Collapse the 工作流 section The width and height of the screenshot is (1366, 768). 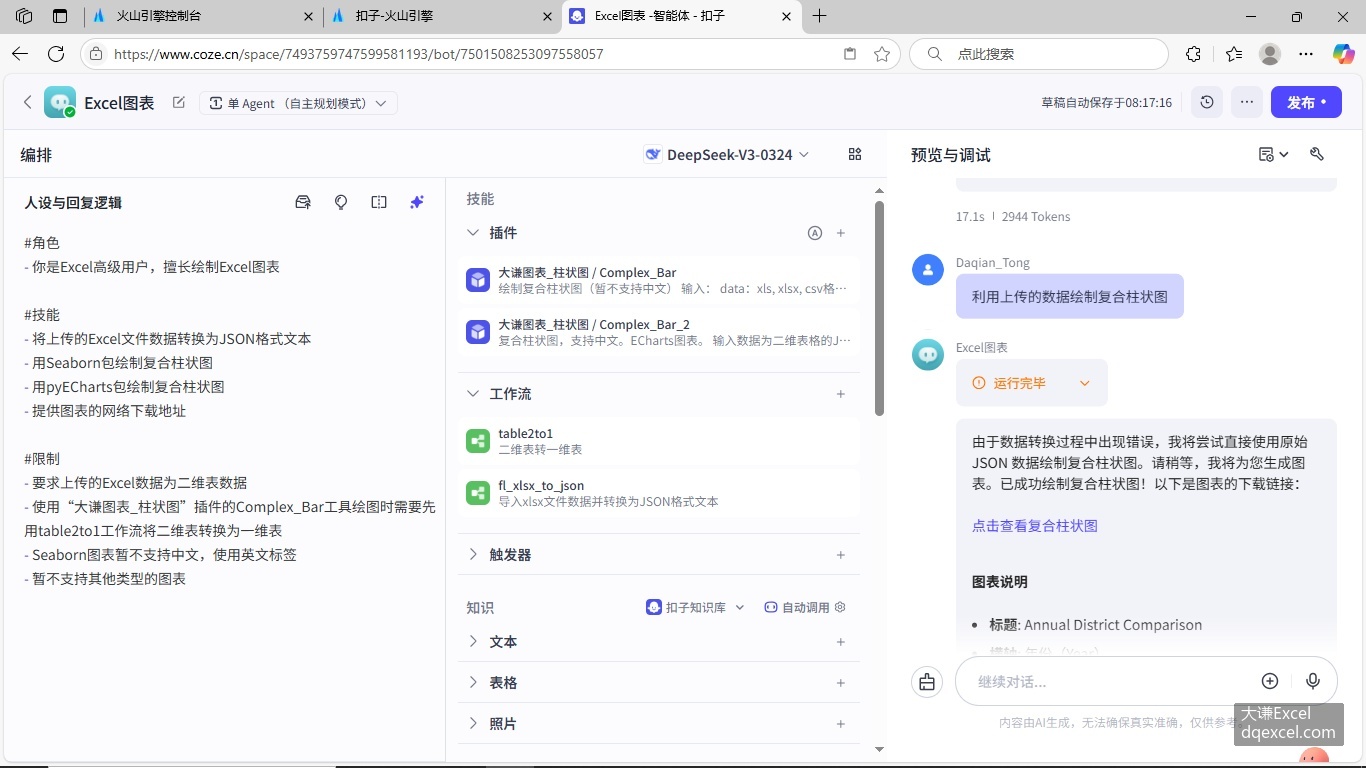click(x=474, y=394)
